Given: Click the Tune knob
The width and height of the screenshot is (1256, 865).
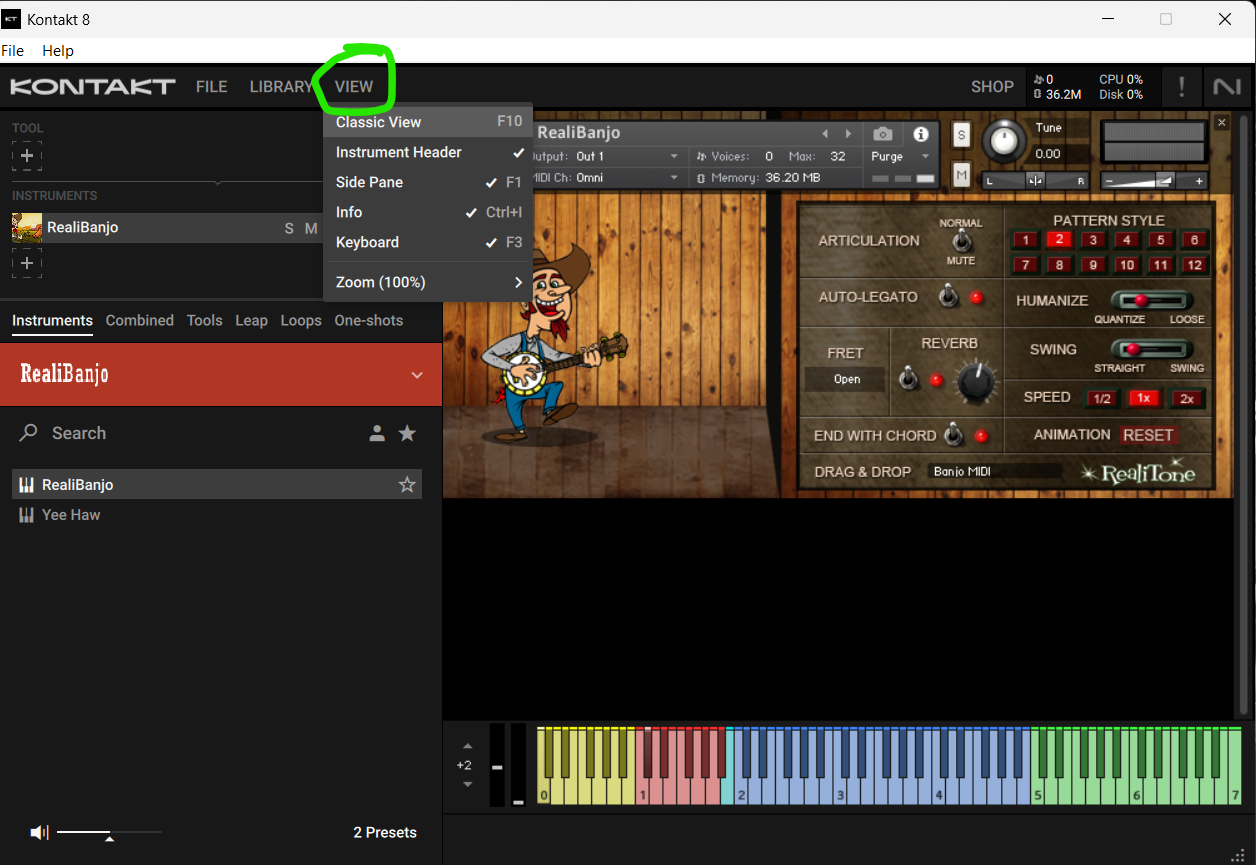Looking at the screenshot, I should 1004,141.
